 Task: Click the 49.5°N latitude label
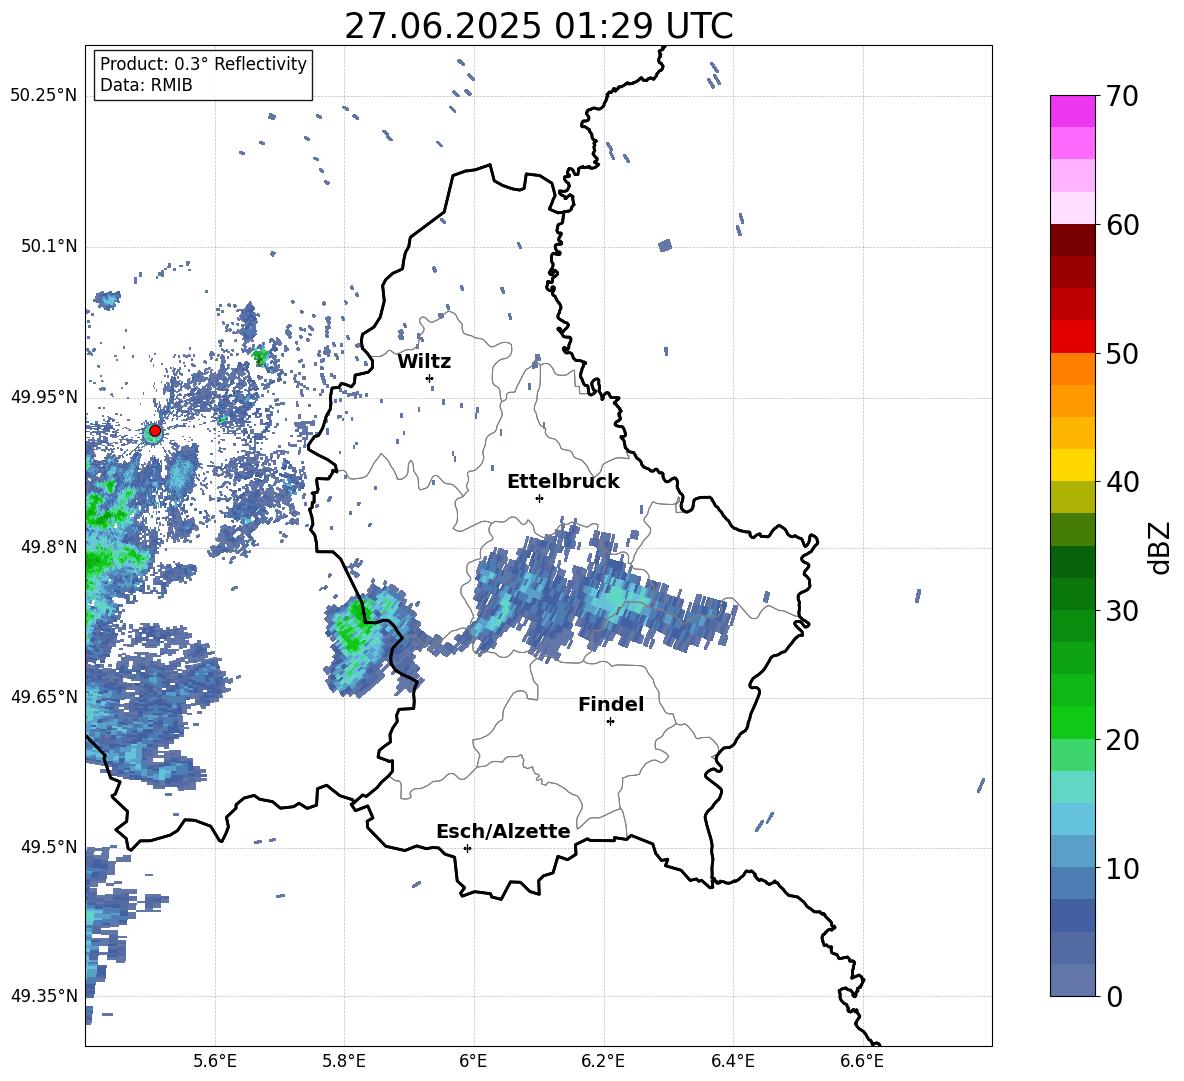[49, 847]
